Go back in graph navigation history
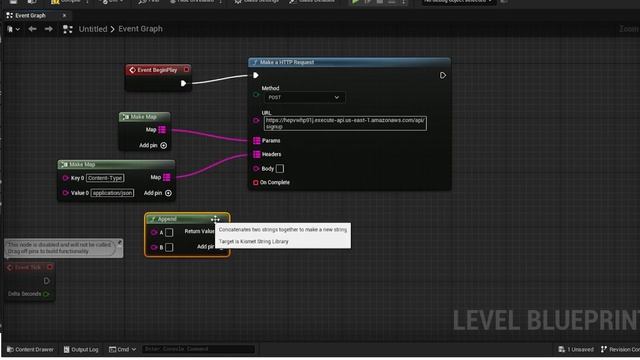Viewport: 640px width, 360px height. (x=32, y=29)
